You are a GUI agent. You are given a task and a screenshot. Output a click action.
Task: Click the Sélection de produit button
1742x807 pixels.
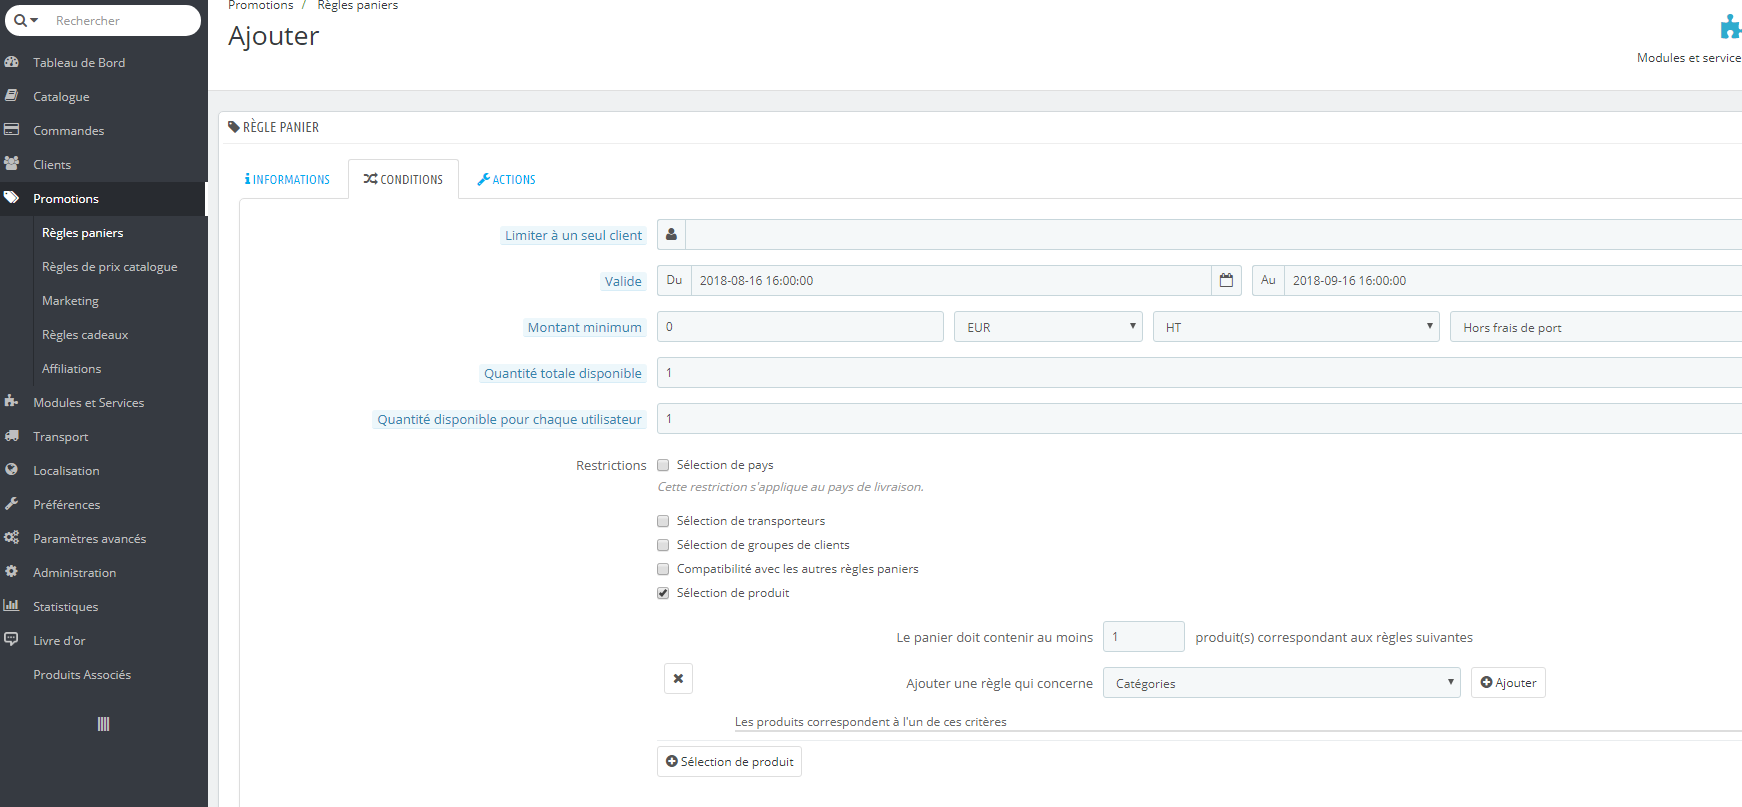click(x=729, y=762)
